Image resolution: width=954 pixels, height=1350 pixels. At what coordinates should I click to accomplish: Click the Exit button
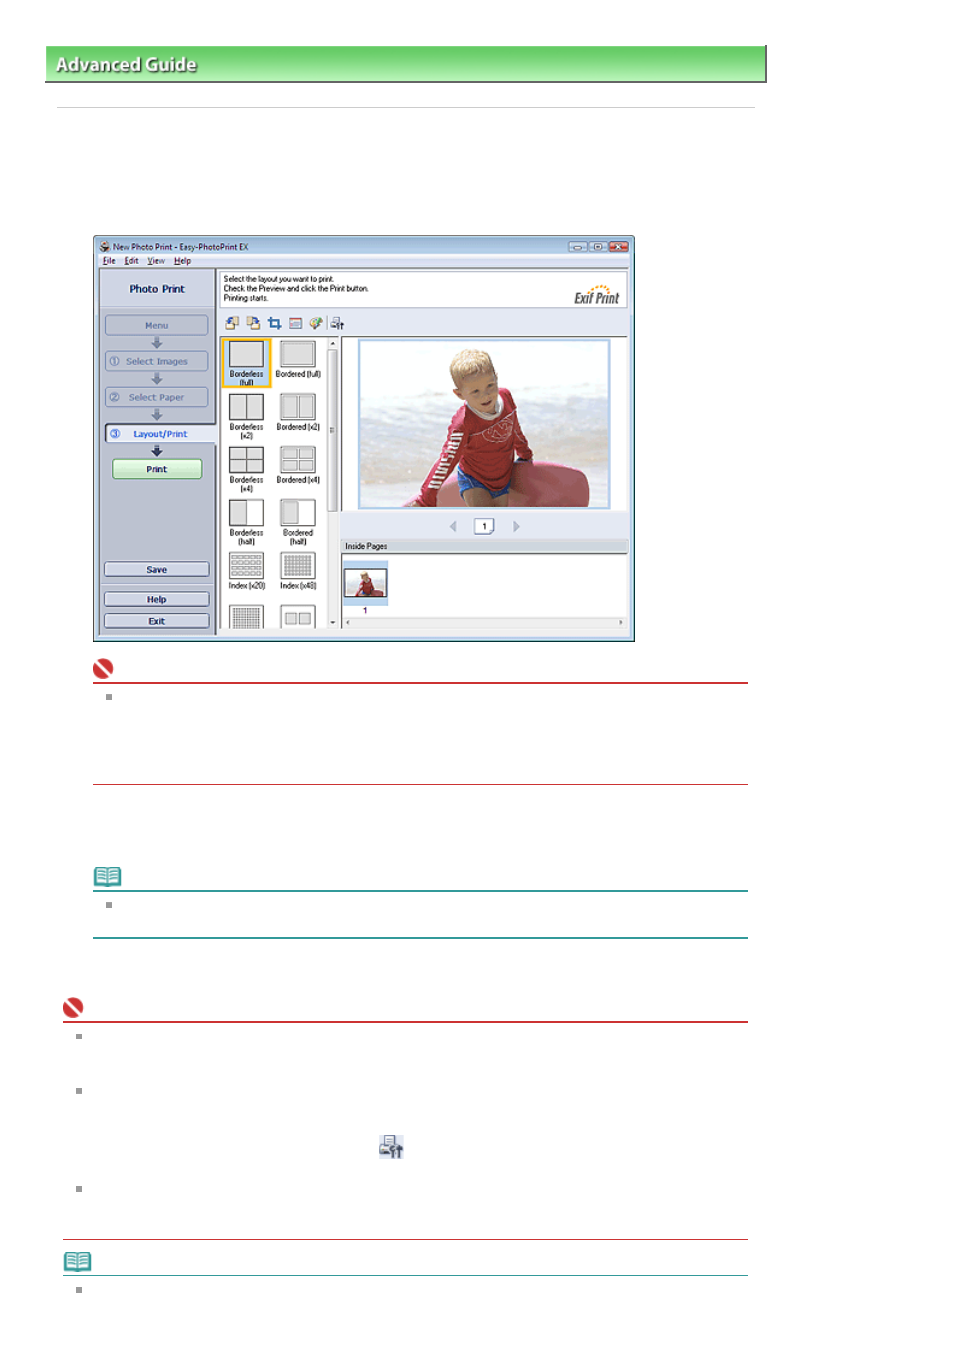click(x=157, y=621)
